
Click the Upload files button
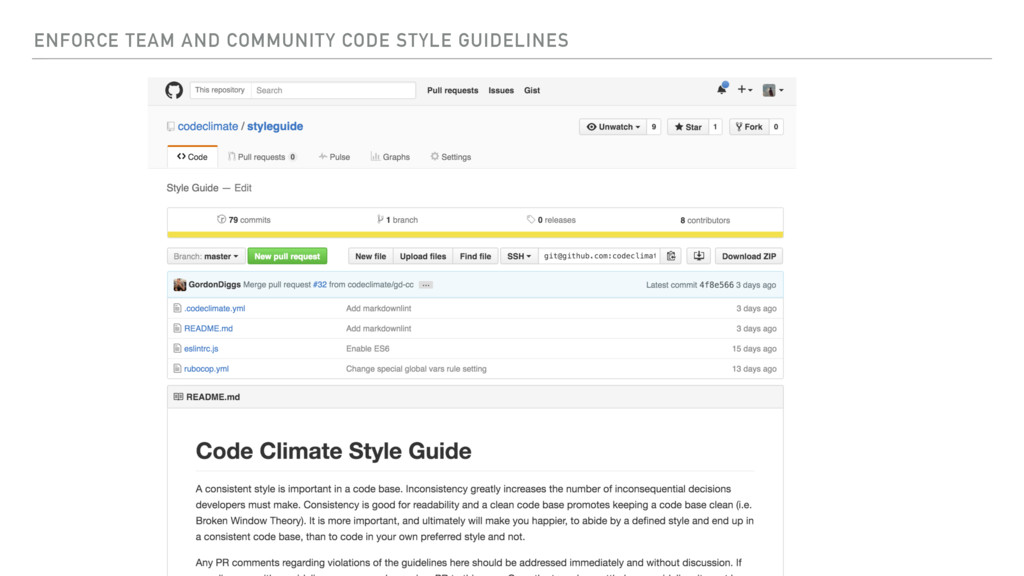tap(423, 256)
